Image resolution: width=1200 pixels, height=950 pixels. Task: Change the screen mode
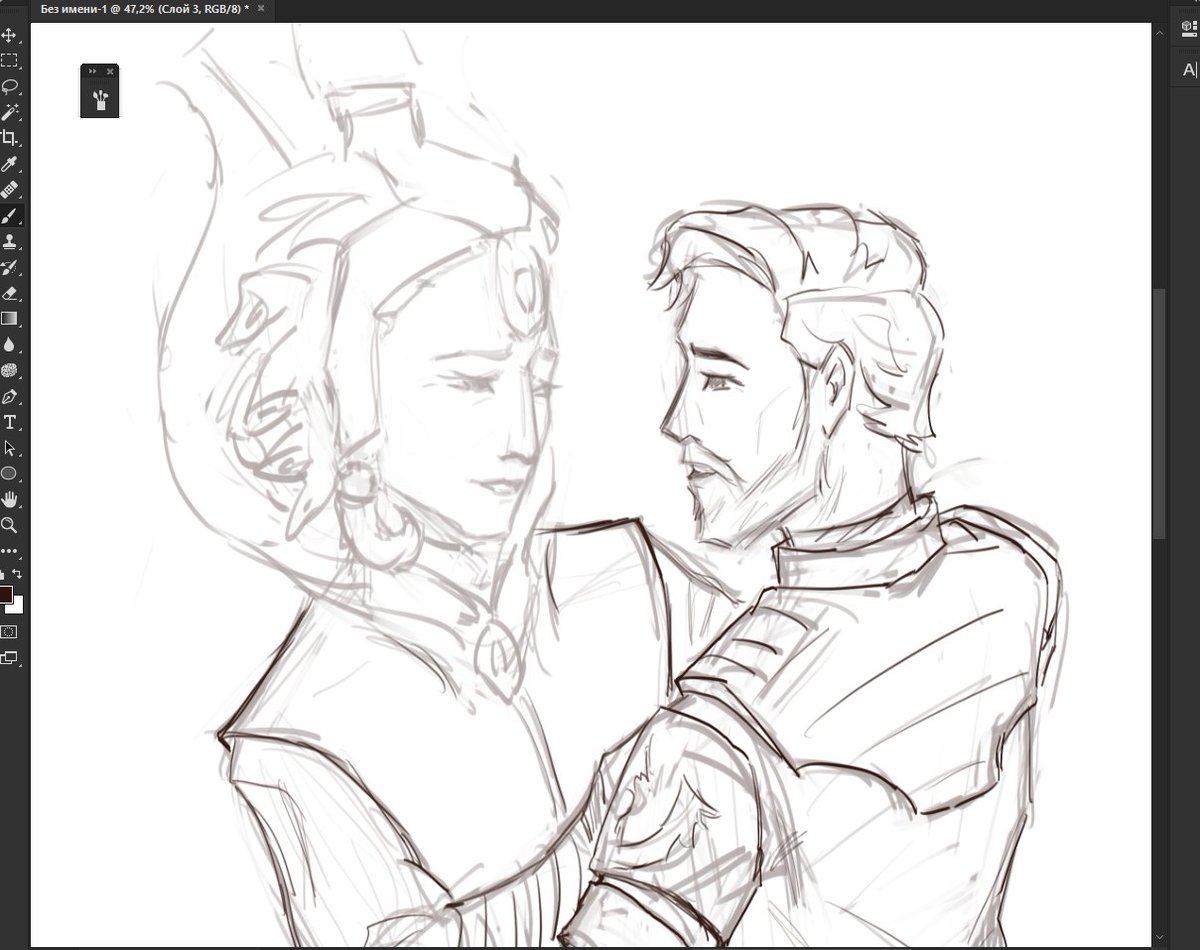(9, 657)
